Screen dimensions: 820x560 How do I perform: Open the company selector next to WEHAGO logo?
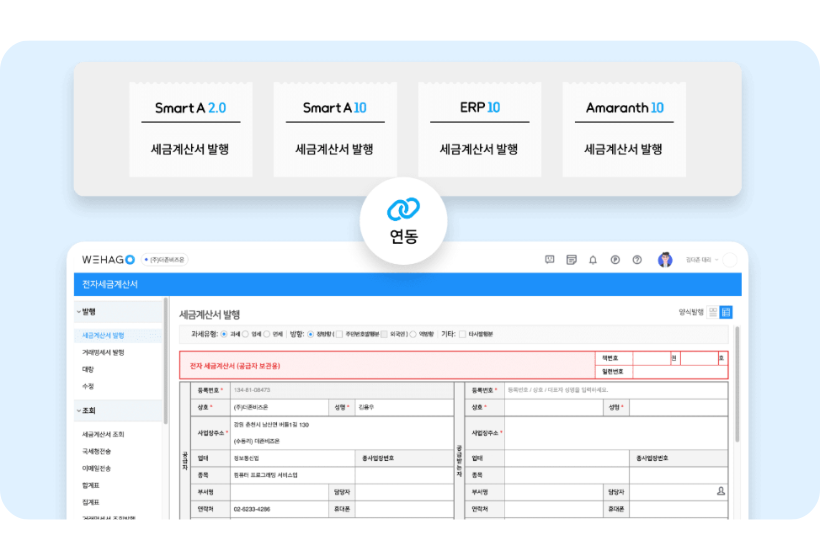pyautogui.click(x=164, y=260)
